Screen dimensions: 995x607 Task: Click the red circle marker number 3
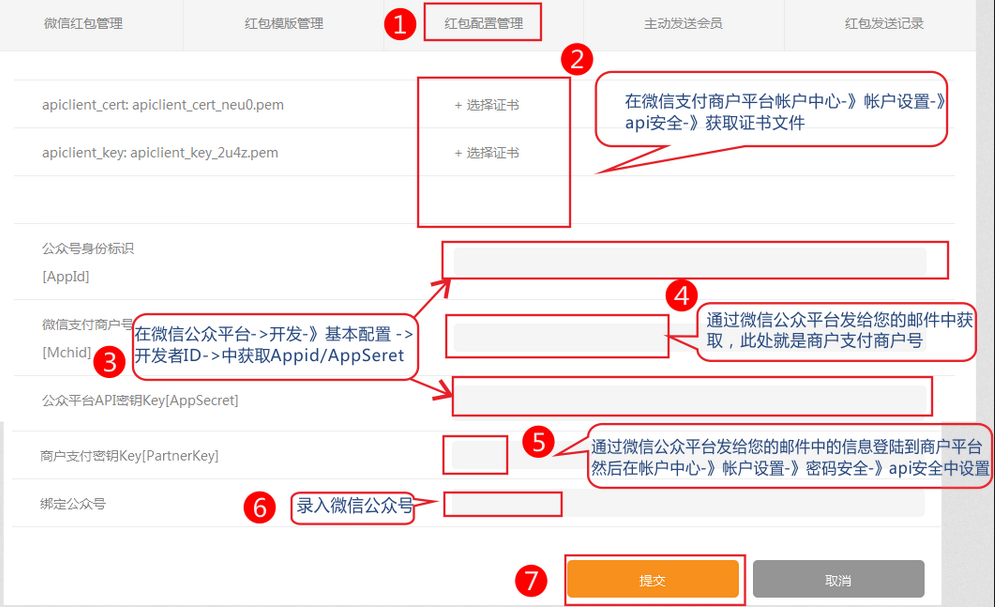[x=110, y=362]
